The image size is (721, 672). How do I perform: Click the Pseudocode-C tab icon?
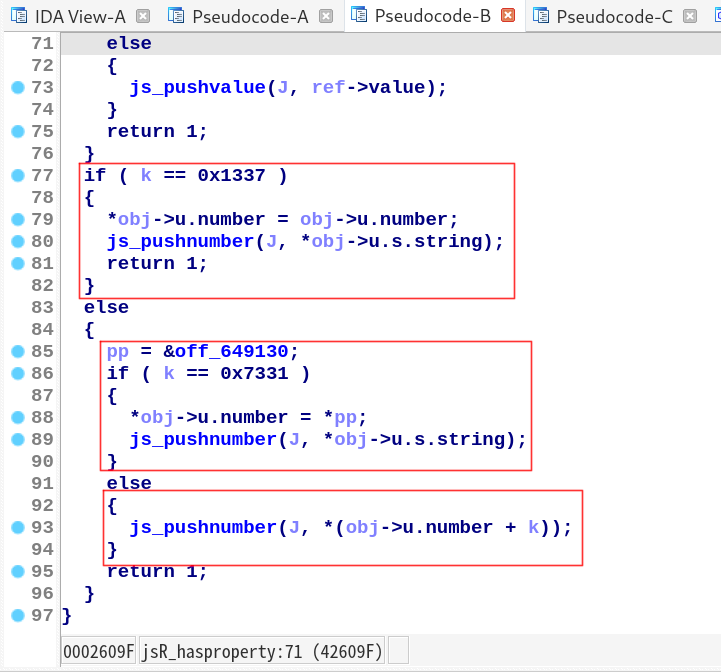pos(541,15)
